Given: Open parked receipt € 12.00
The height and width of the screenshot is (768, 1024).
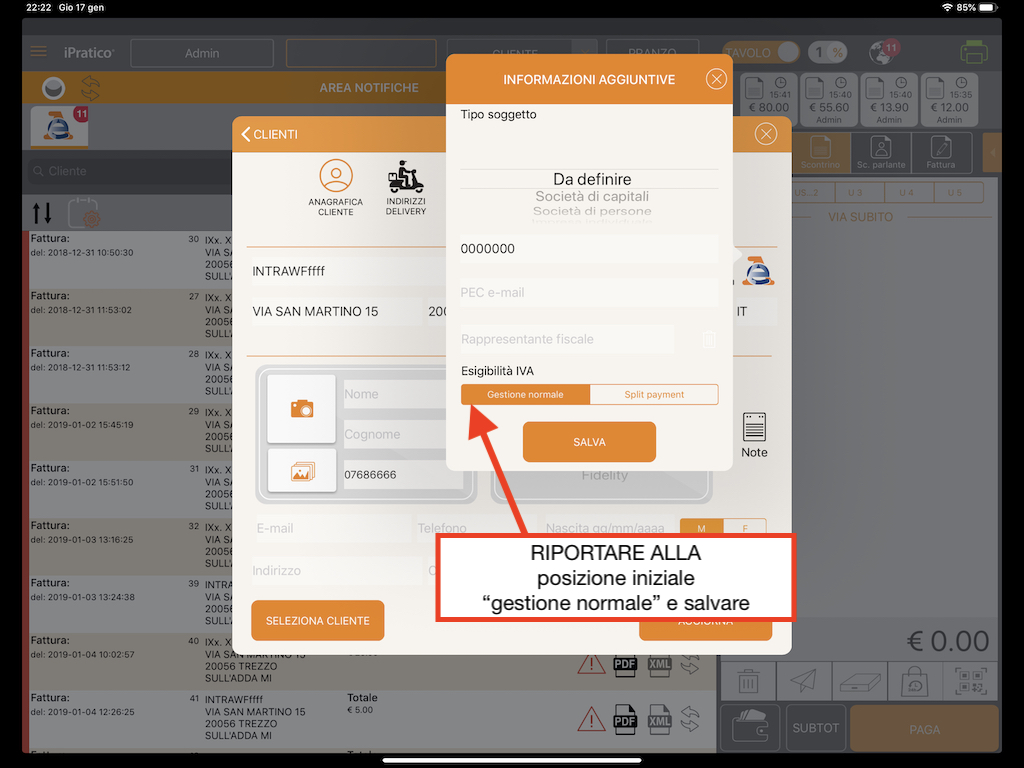Looking at the screenshot, I should click(x=949, y=99).
